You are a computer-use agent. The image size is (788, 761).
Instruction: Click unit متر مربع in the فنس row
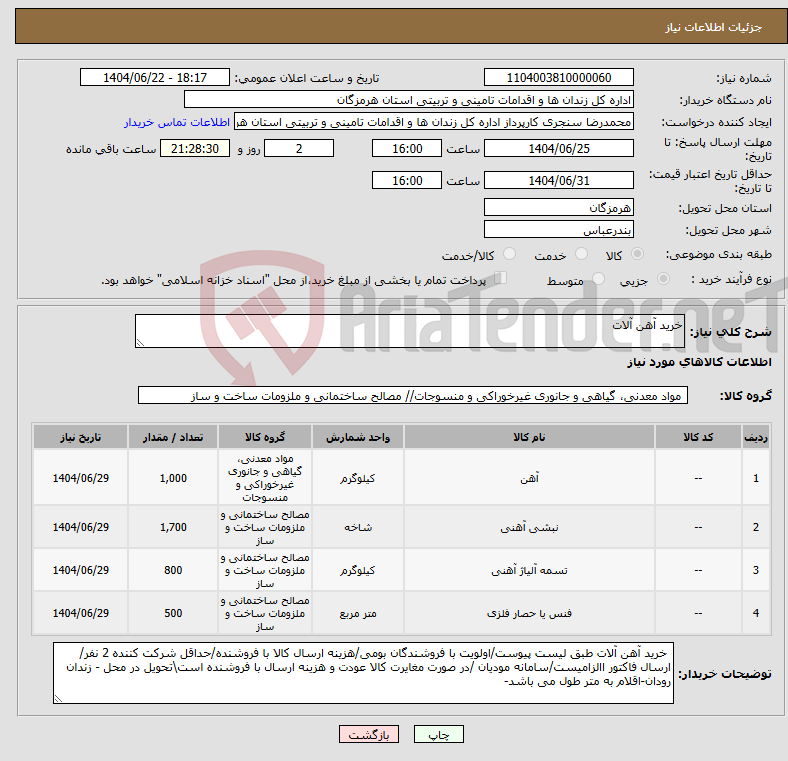click(358, 613)
